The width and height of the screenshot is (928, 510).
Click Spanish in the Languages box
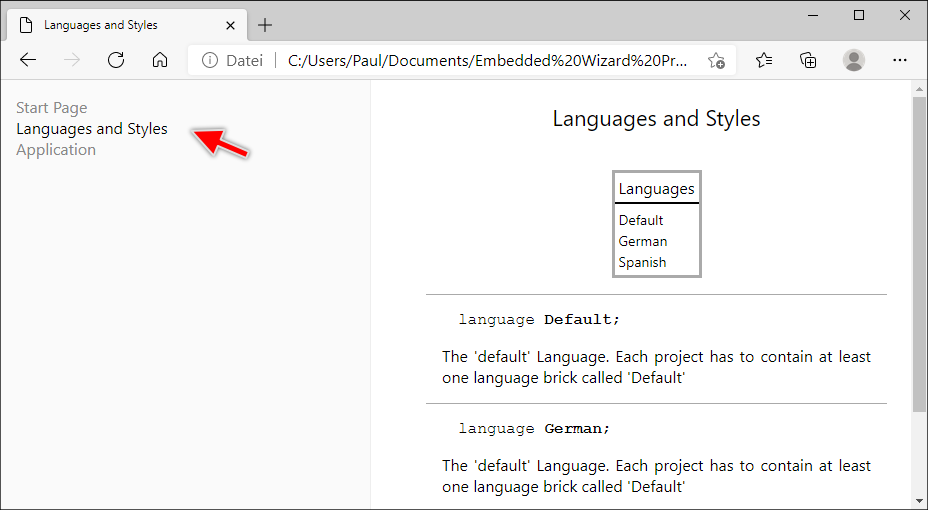tap(642, 262)
